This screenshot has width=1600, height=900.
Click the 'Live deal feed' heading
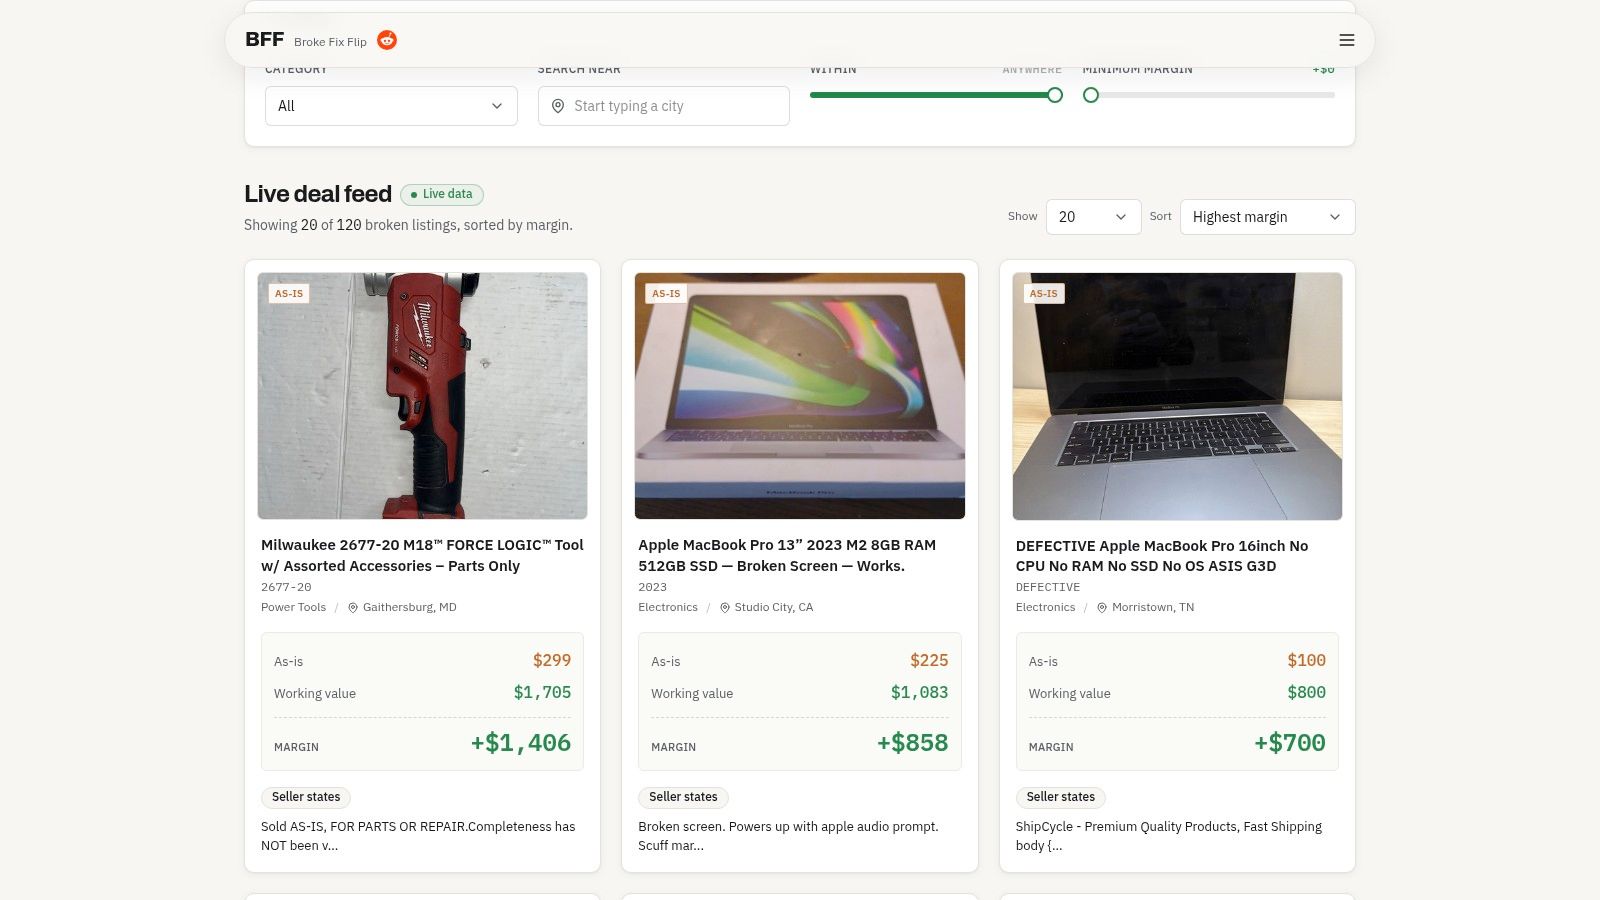(318, 194)
